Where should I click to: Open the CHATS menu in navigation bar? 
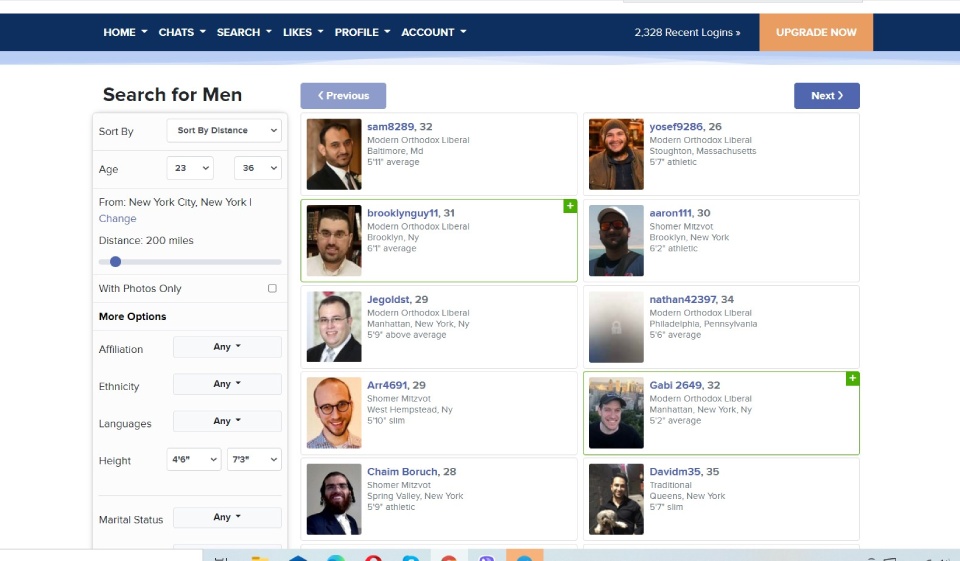coord(182,32)
